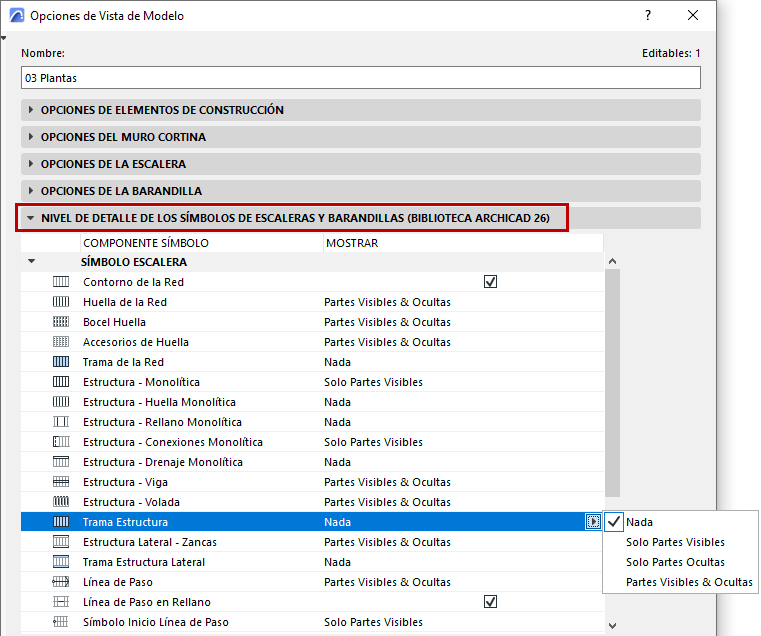
Task: Click Estructura - Monolítica Solo Partes Visibles value
Action: 373,382
